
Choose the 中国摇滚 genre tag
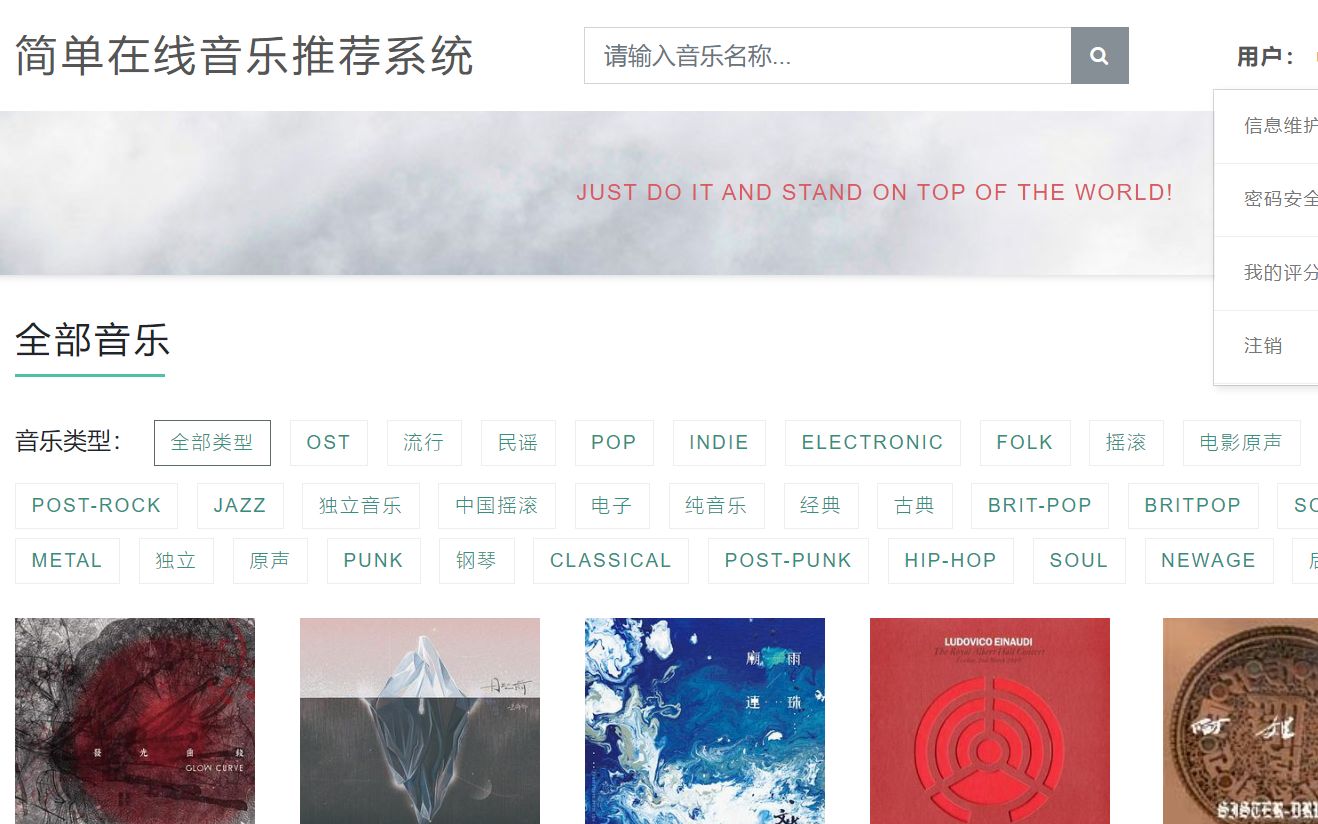(x=497, y=506)
